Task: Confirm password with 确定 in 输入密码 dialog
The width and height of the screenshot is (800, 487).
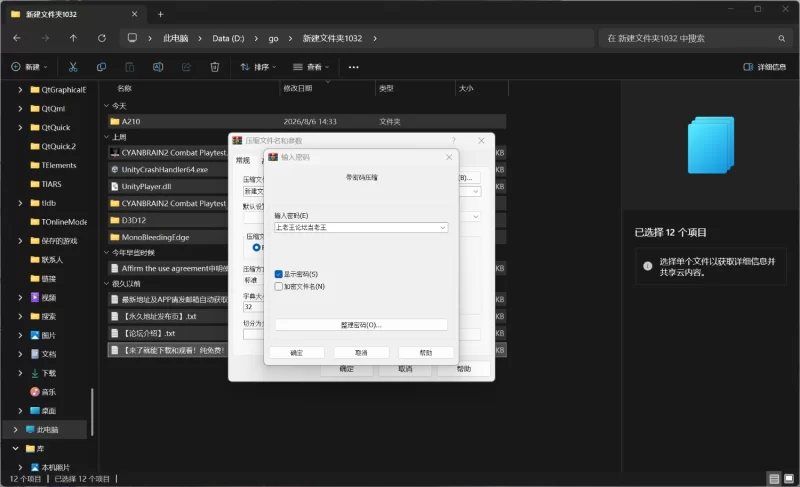Action: click(x=297, y=352)
